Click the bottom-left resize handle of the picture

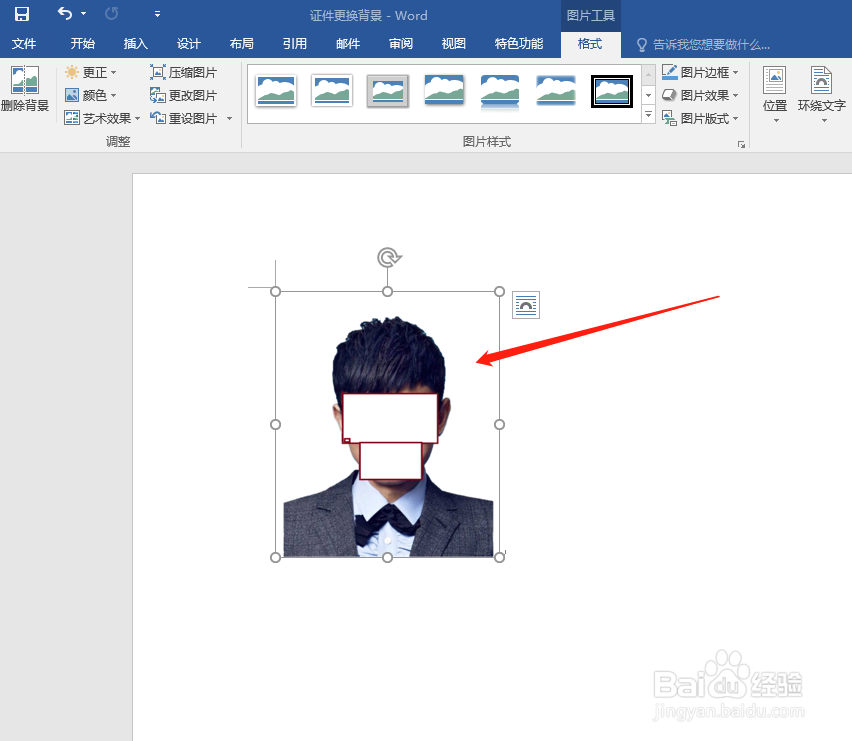pos(275,557)
